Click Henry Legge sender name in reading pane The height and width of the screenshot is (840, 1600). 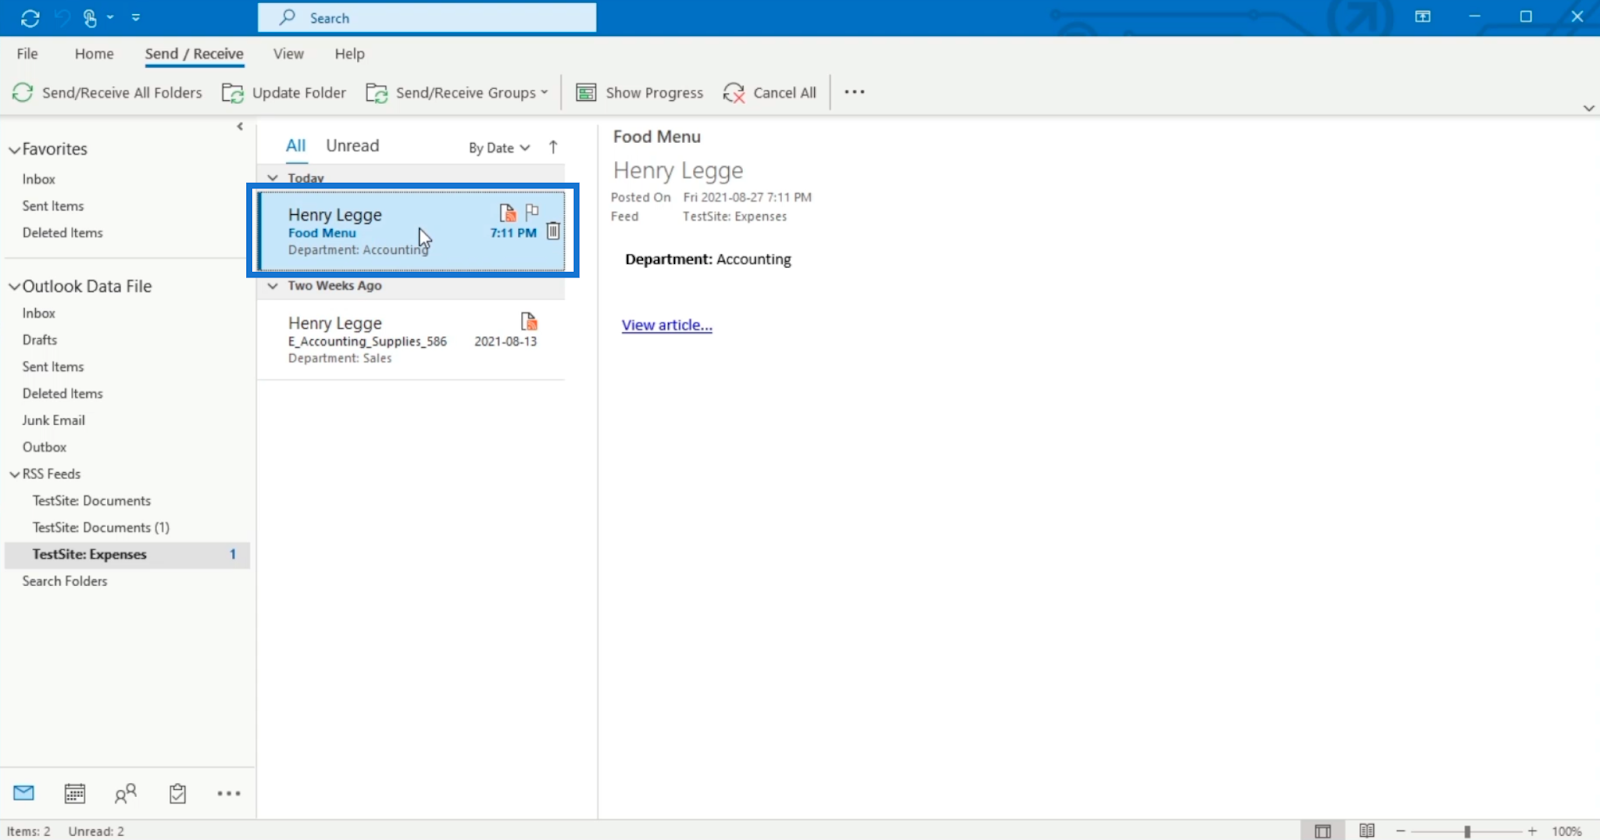678,171
